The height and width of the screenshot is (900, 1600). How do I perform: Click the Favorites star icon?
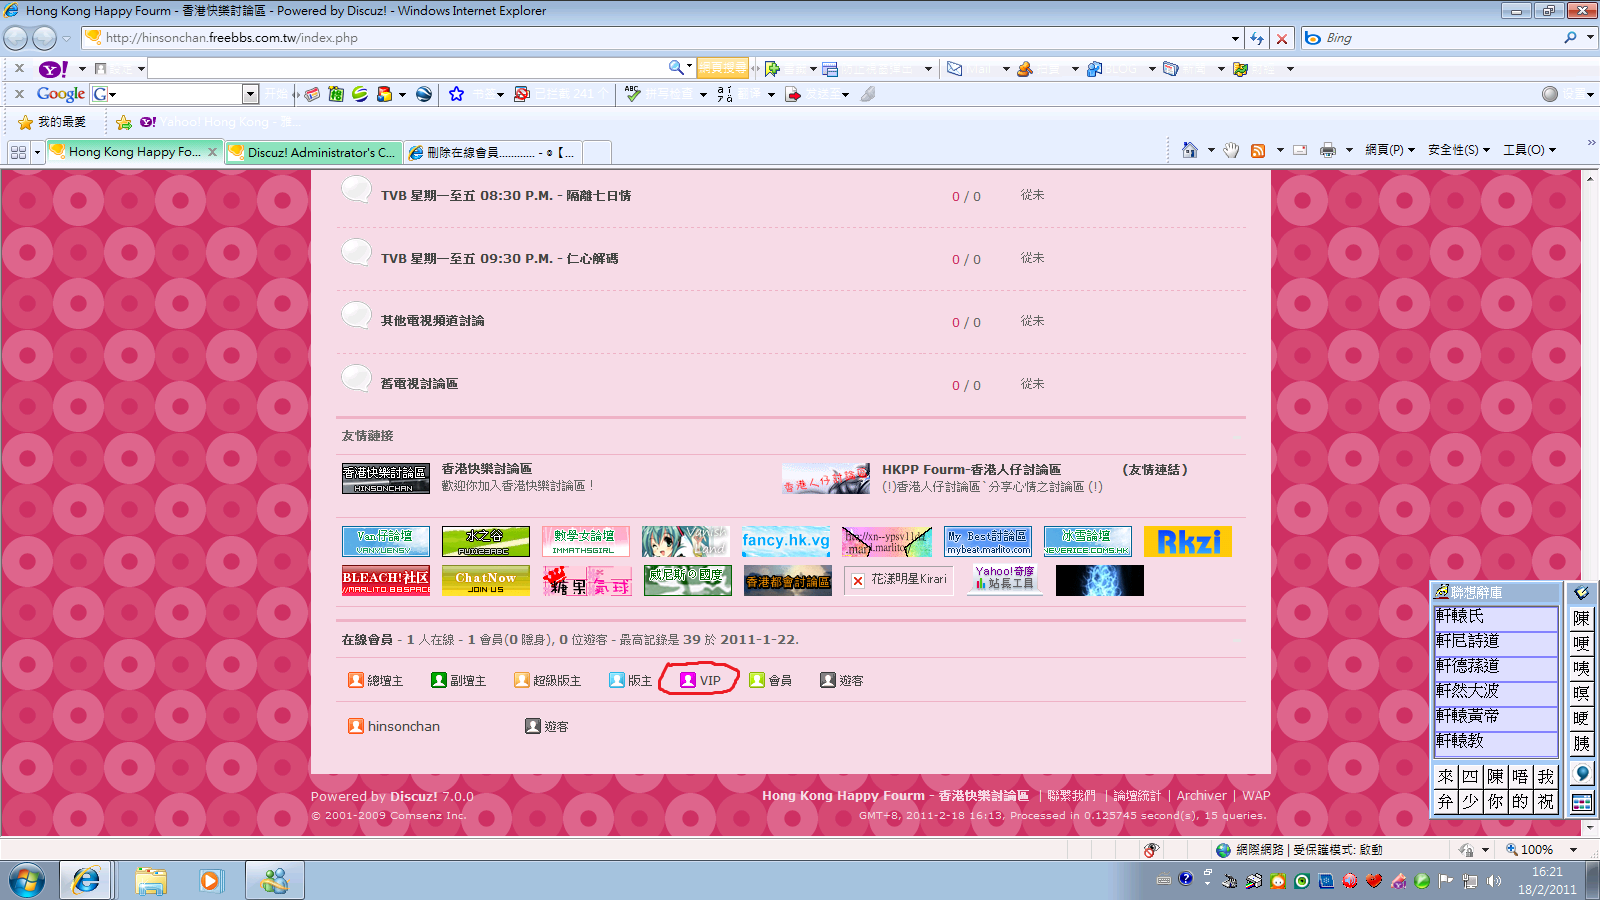point(26,122)
